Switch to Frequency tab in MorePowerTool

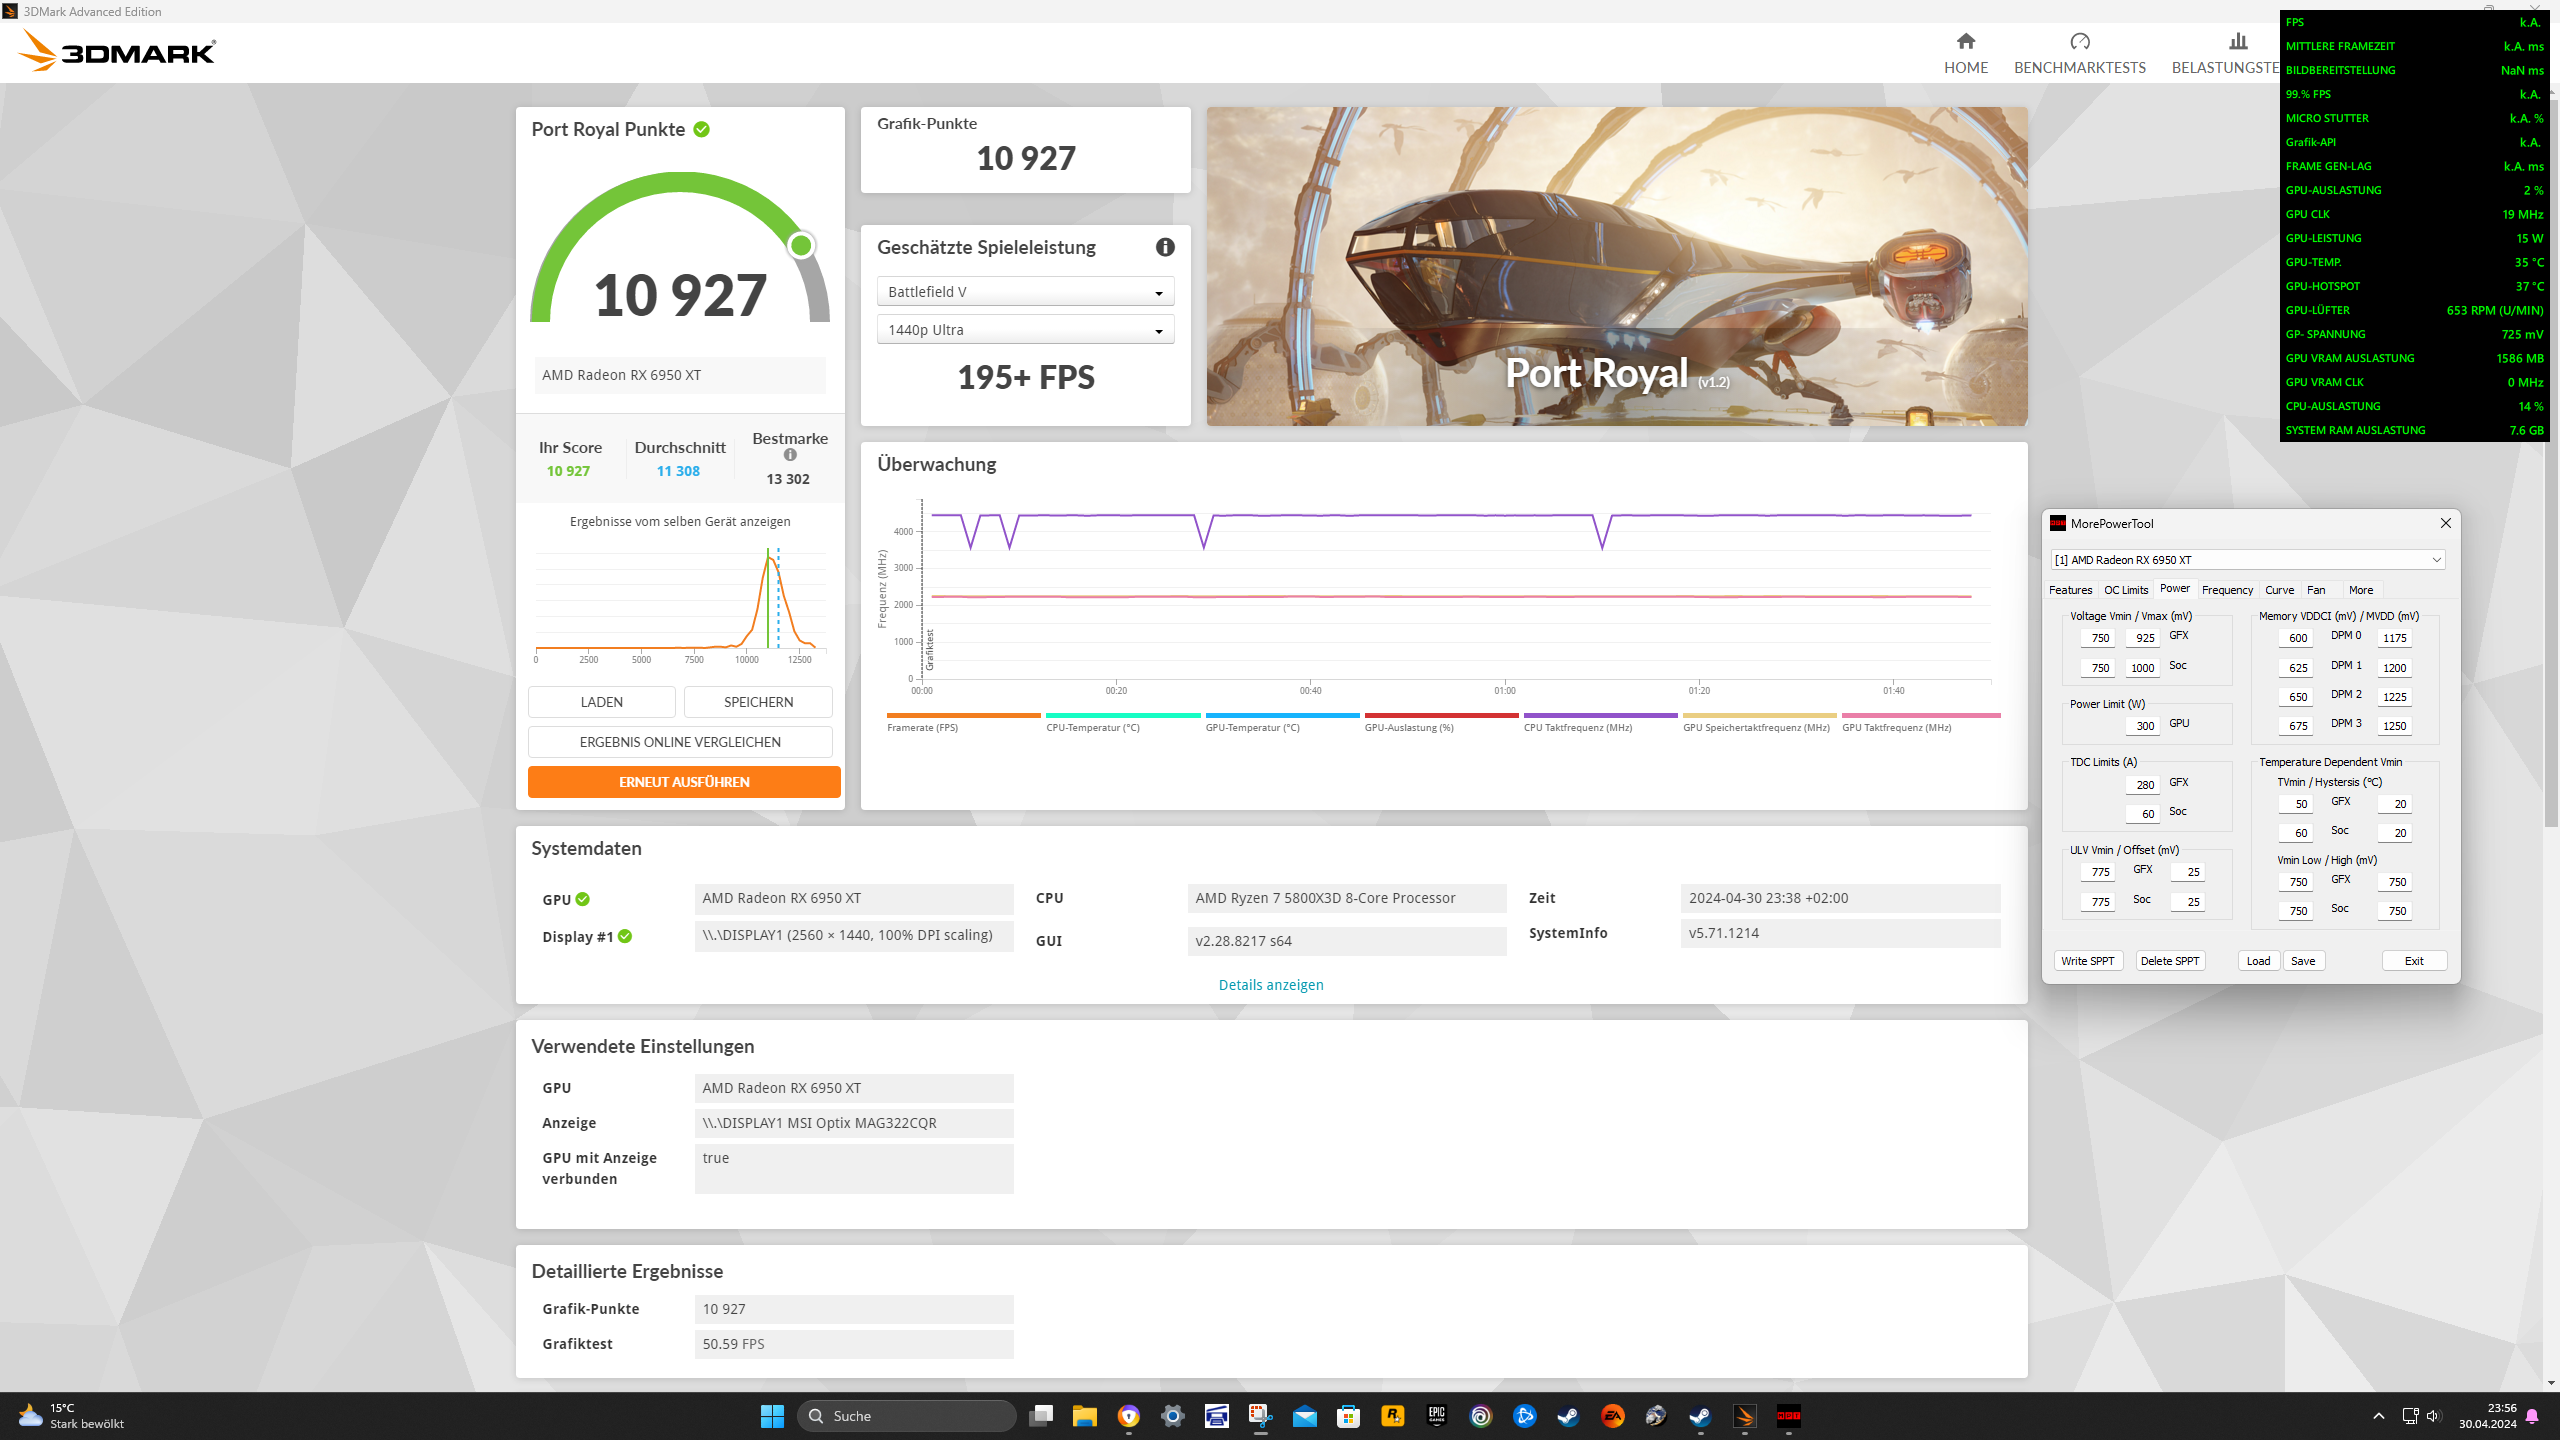(x=2227, y=590)
